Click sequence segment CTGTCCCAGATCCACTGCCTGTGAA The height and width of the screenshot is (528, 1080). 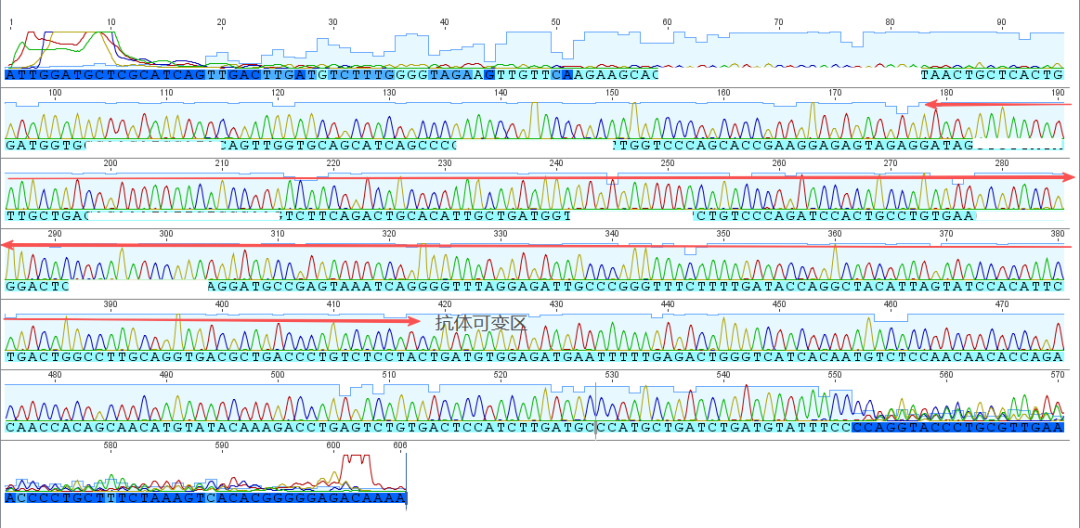[x=834, y=216]
